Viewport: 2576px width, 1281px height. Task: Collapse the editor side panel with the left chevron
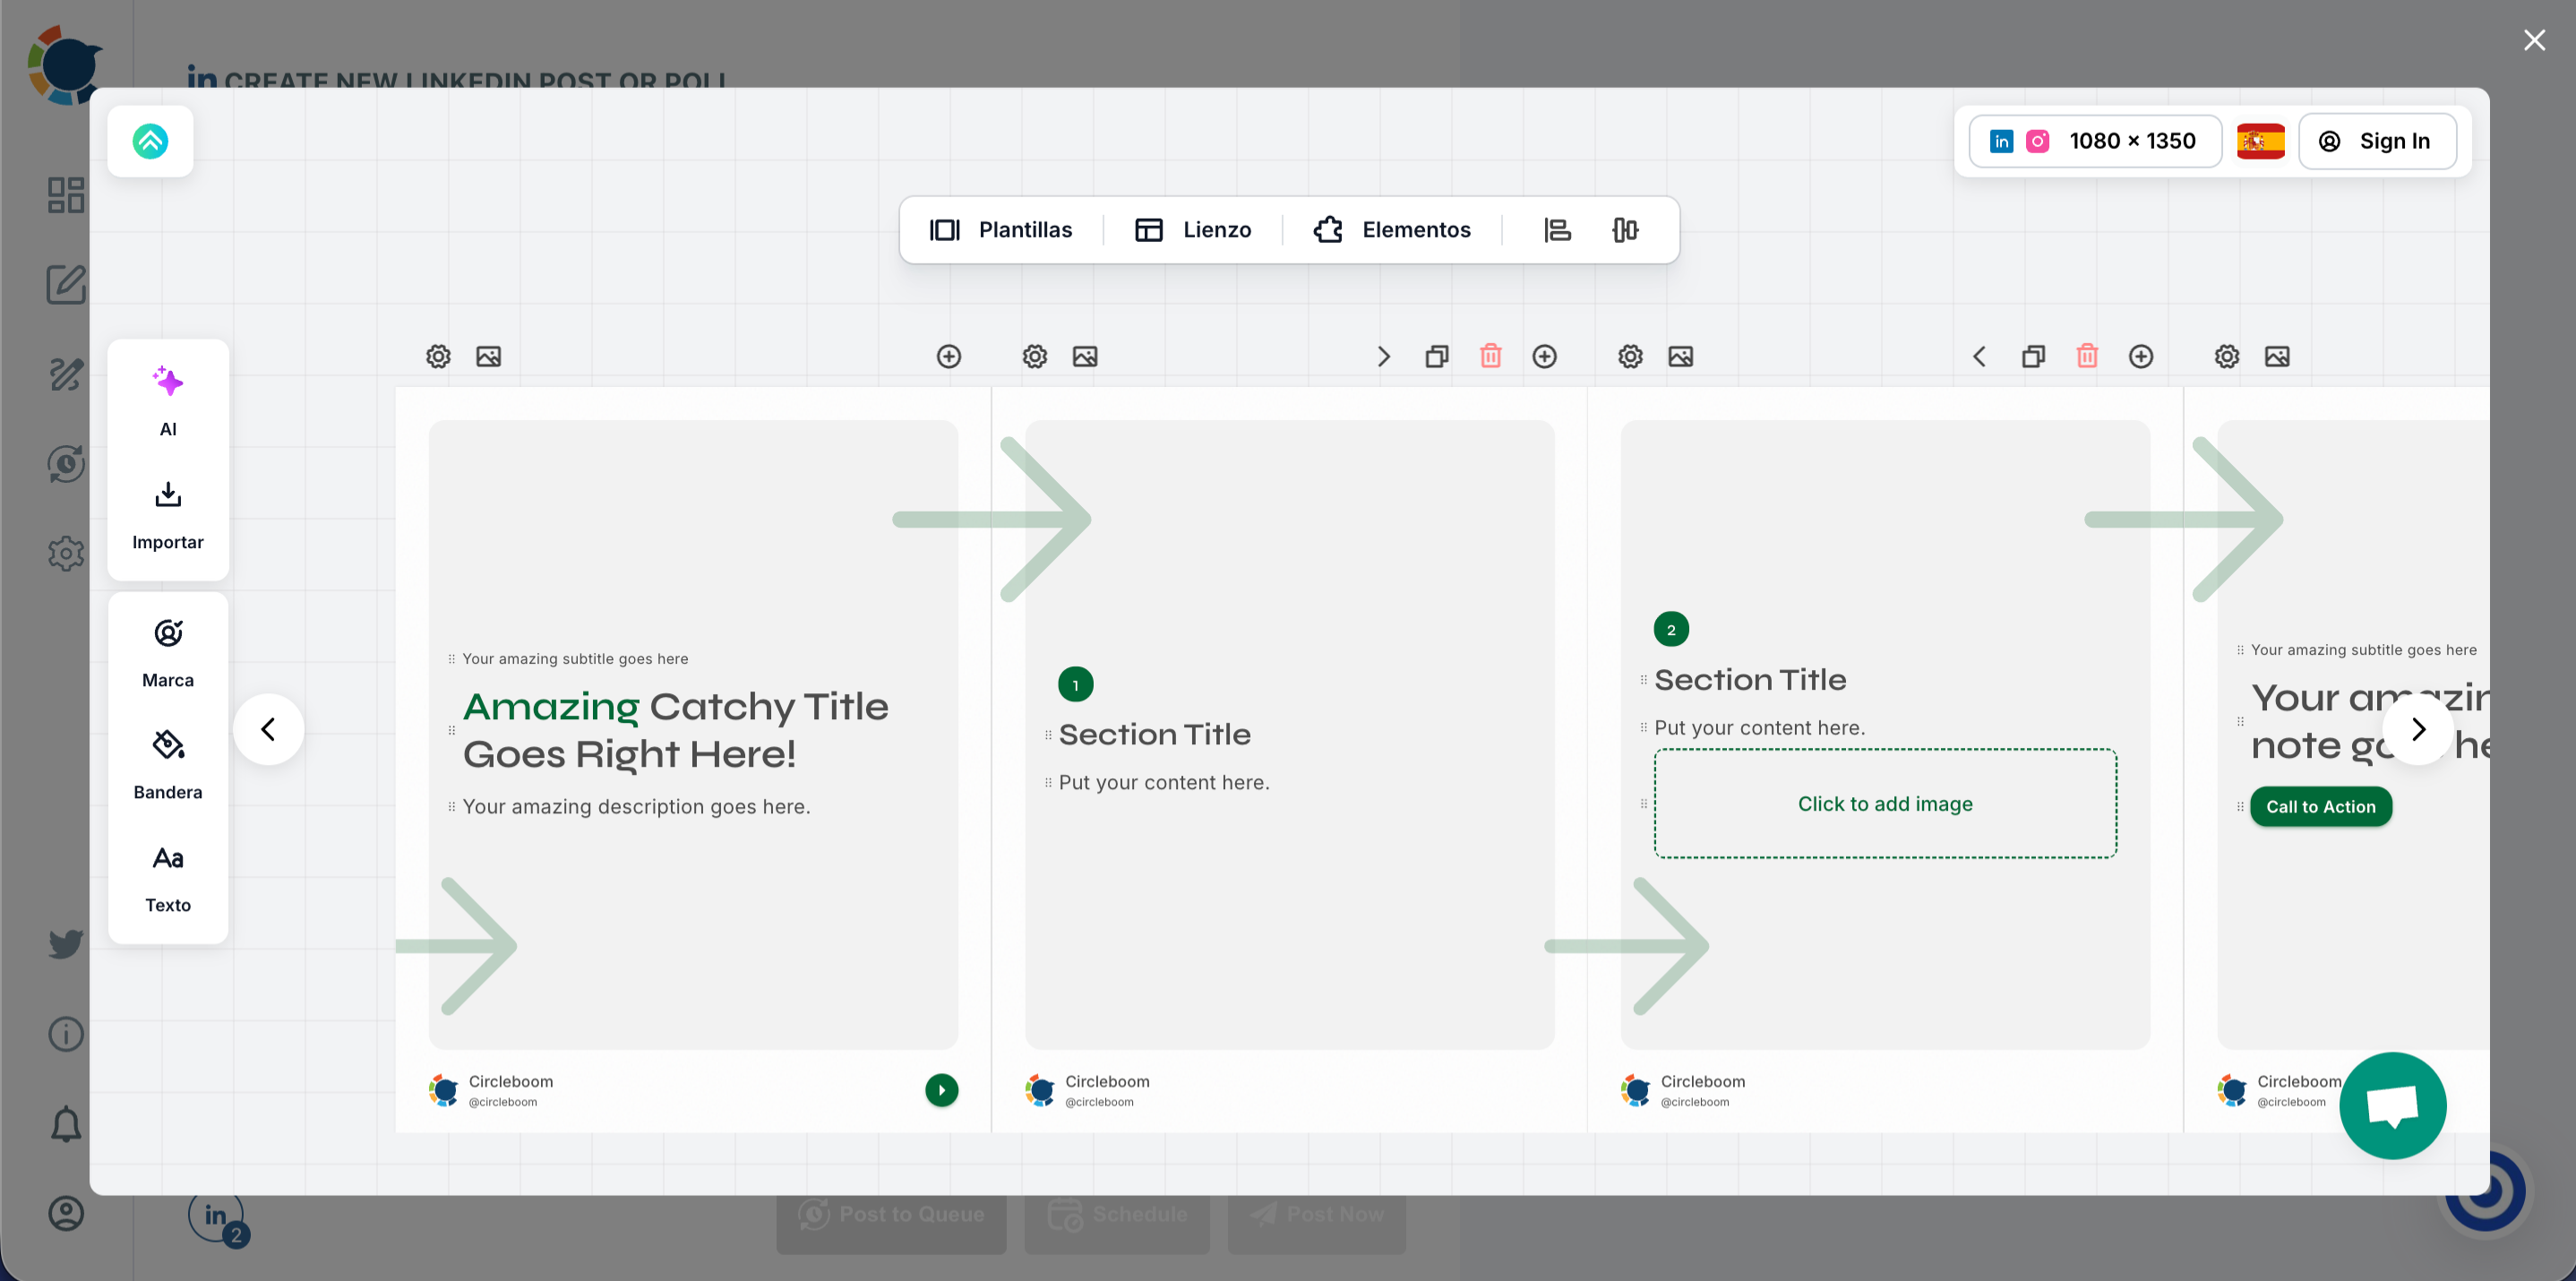pyautogui.click(x=268, y=729)
